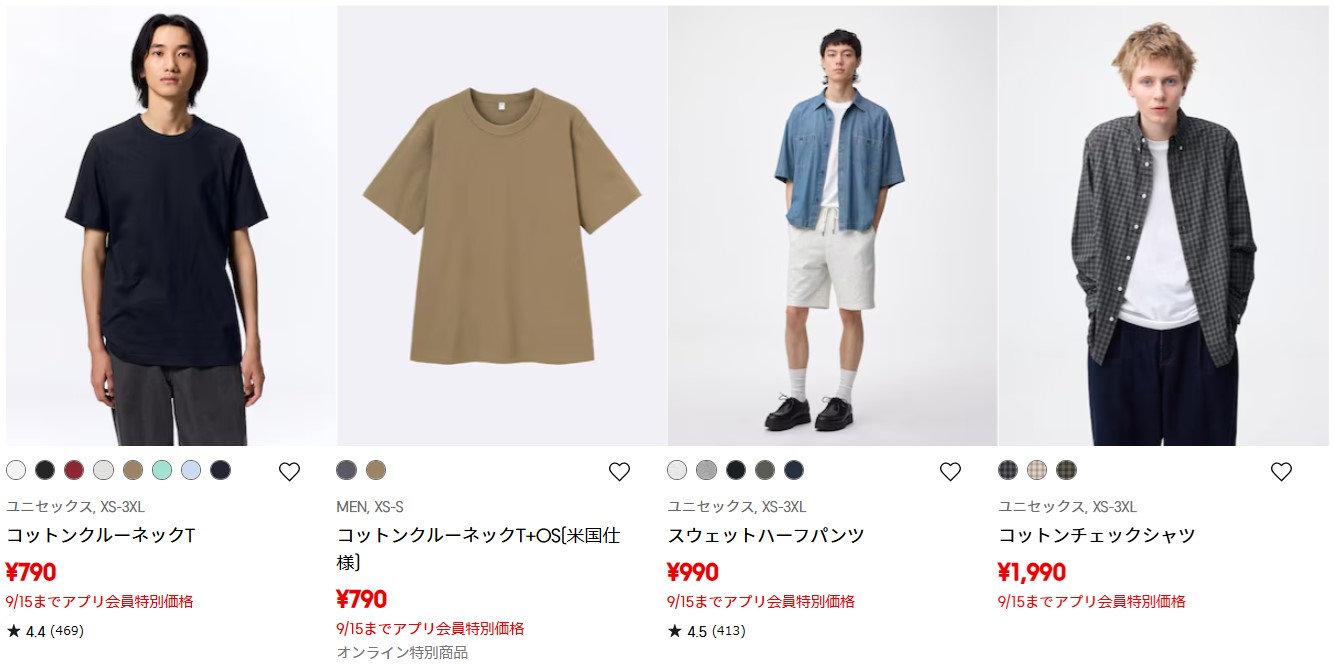Select red color swatch for コットンクルーネックT
This screenshot has height=665, width=1334.
[74, 470]
